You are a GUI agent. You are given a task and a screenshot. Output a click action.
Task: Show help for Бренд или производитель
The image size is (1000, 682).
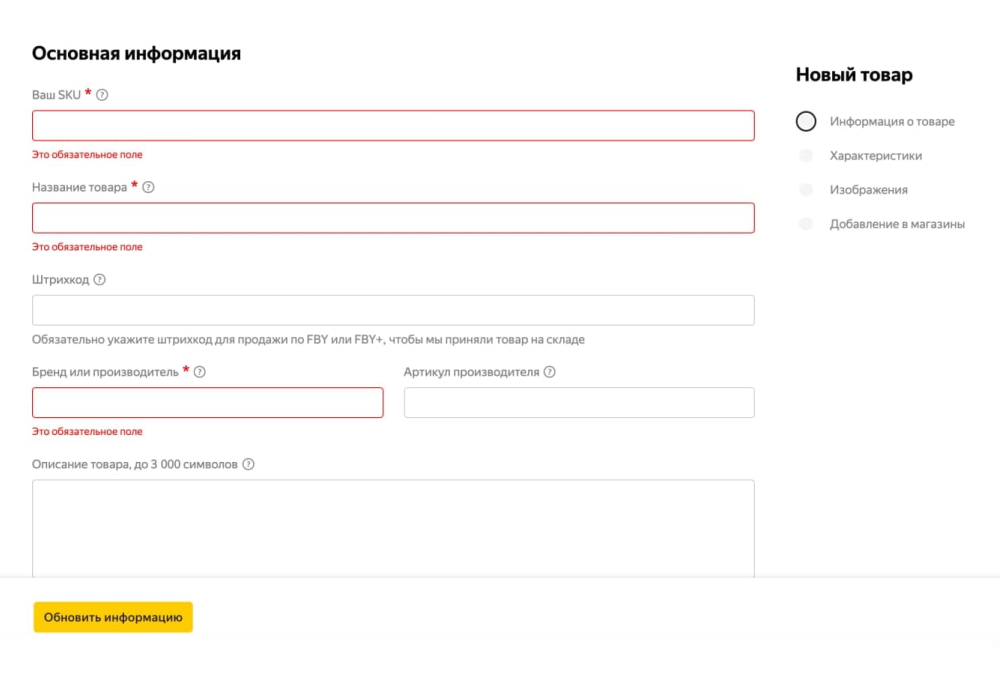tap(200, 372)
